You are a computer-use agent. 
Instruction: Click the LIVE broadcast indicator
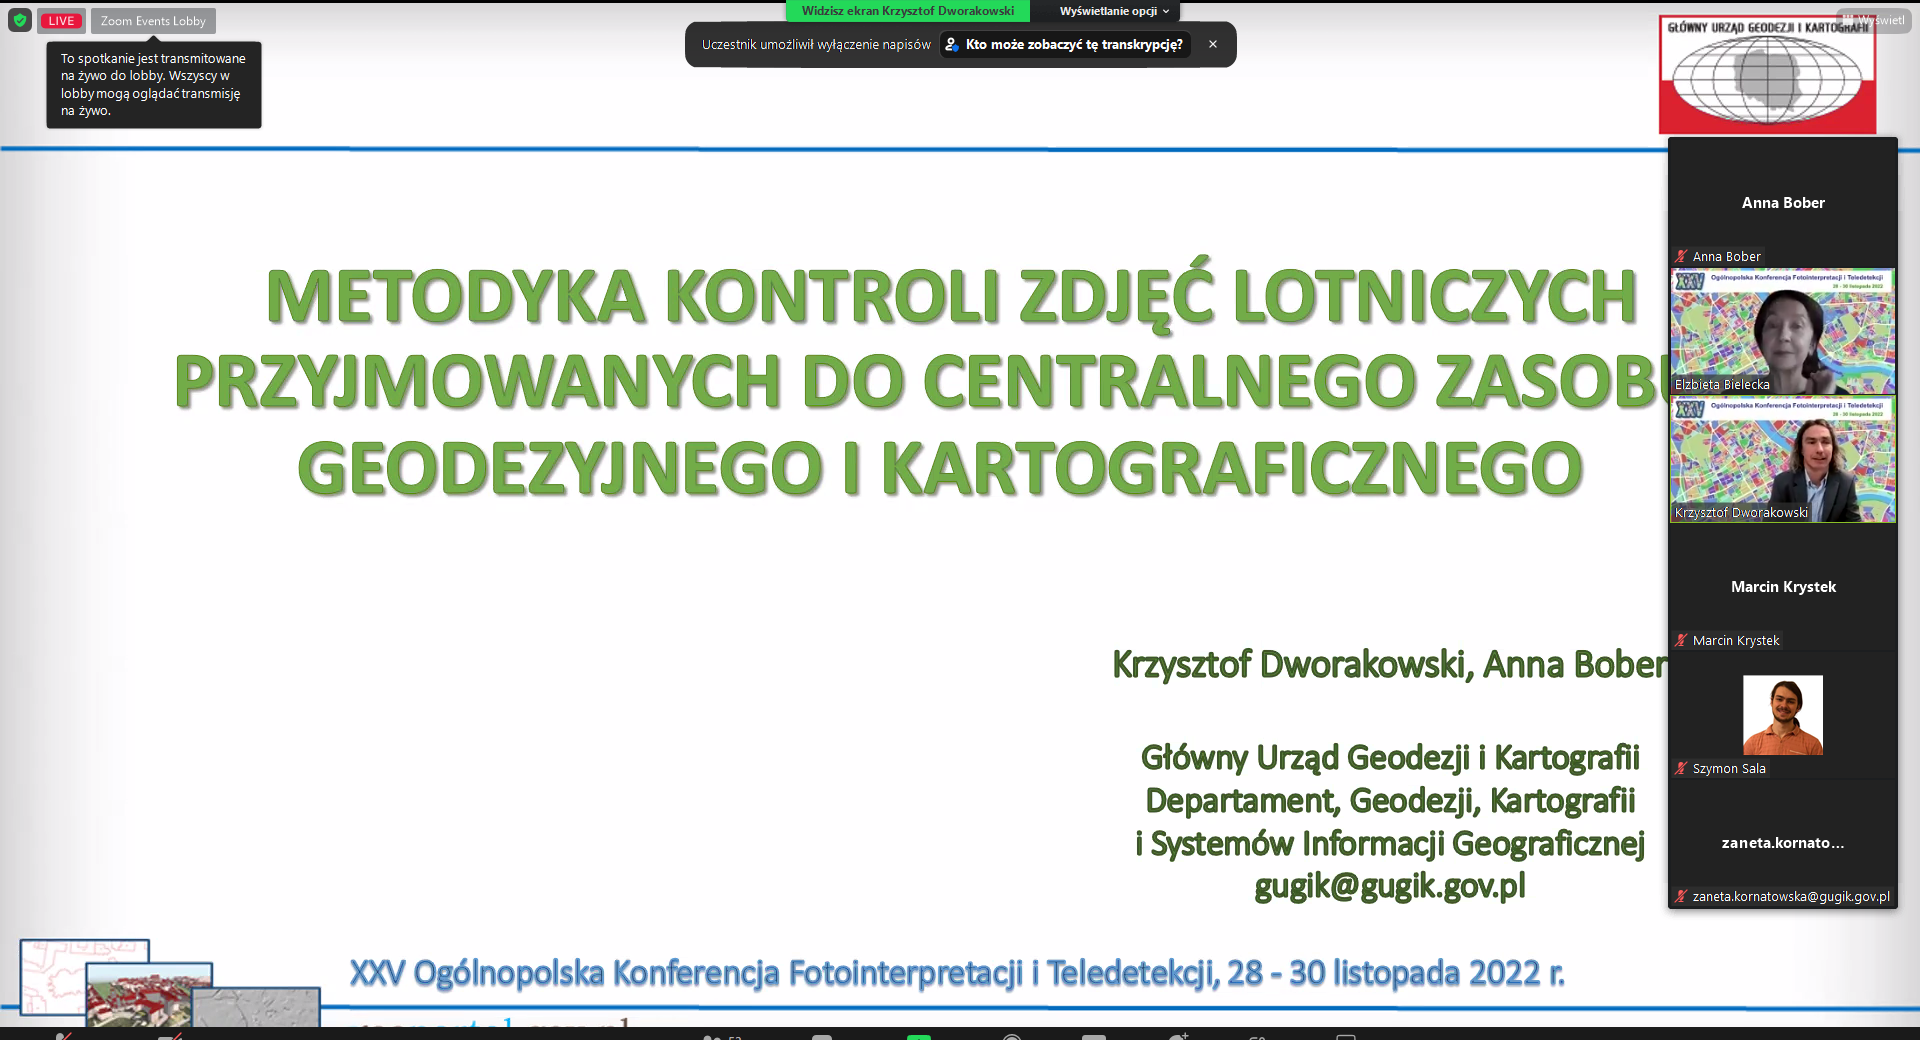61,20
